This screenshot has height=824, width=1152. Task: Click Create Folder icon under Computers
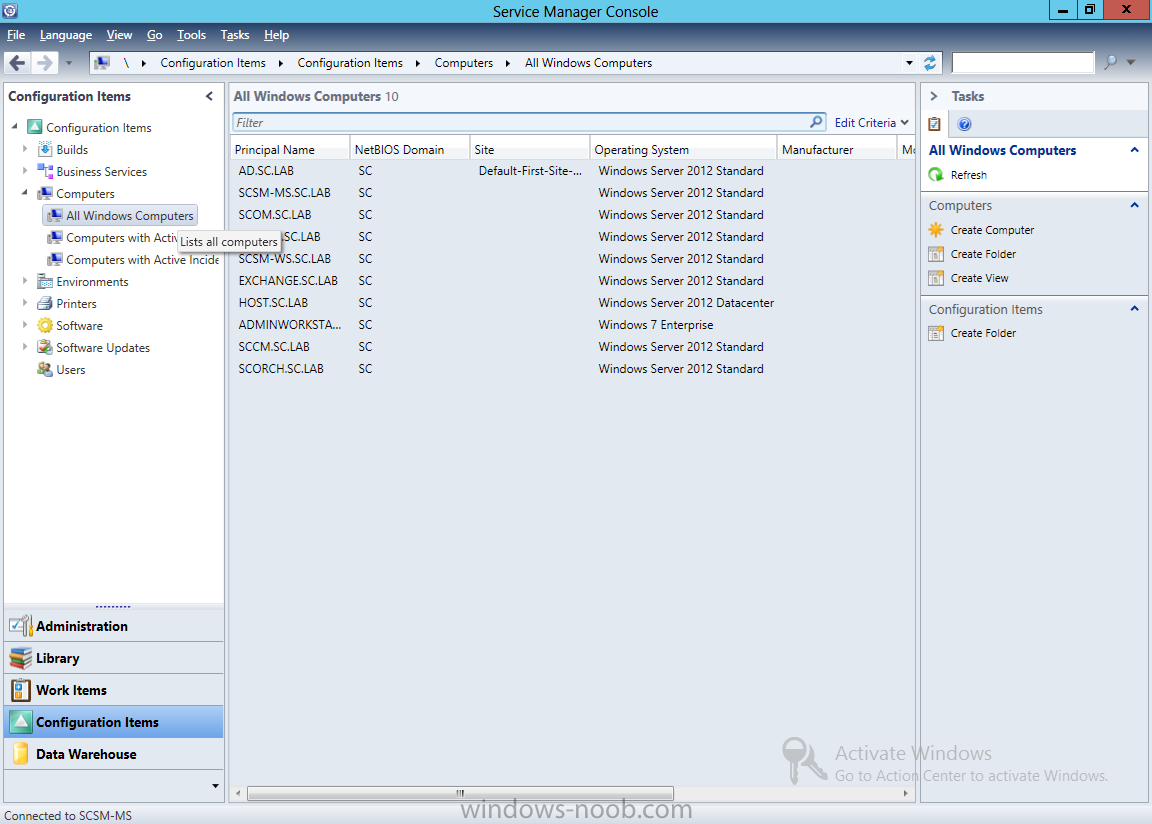936,254
